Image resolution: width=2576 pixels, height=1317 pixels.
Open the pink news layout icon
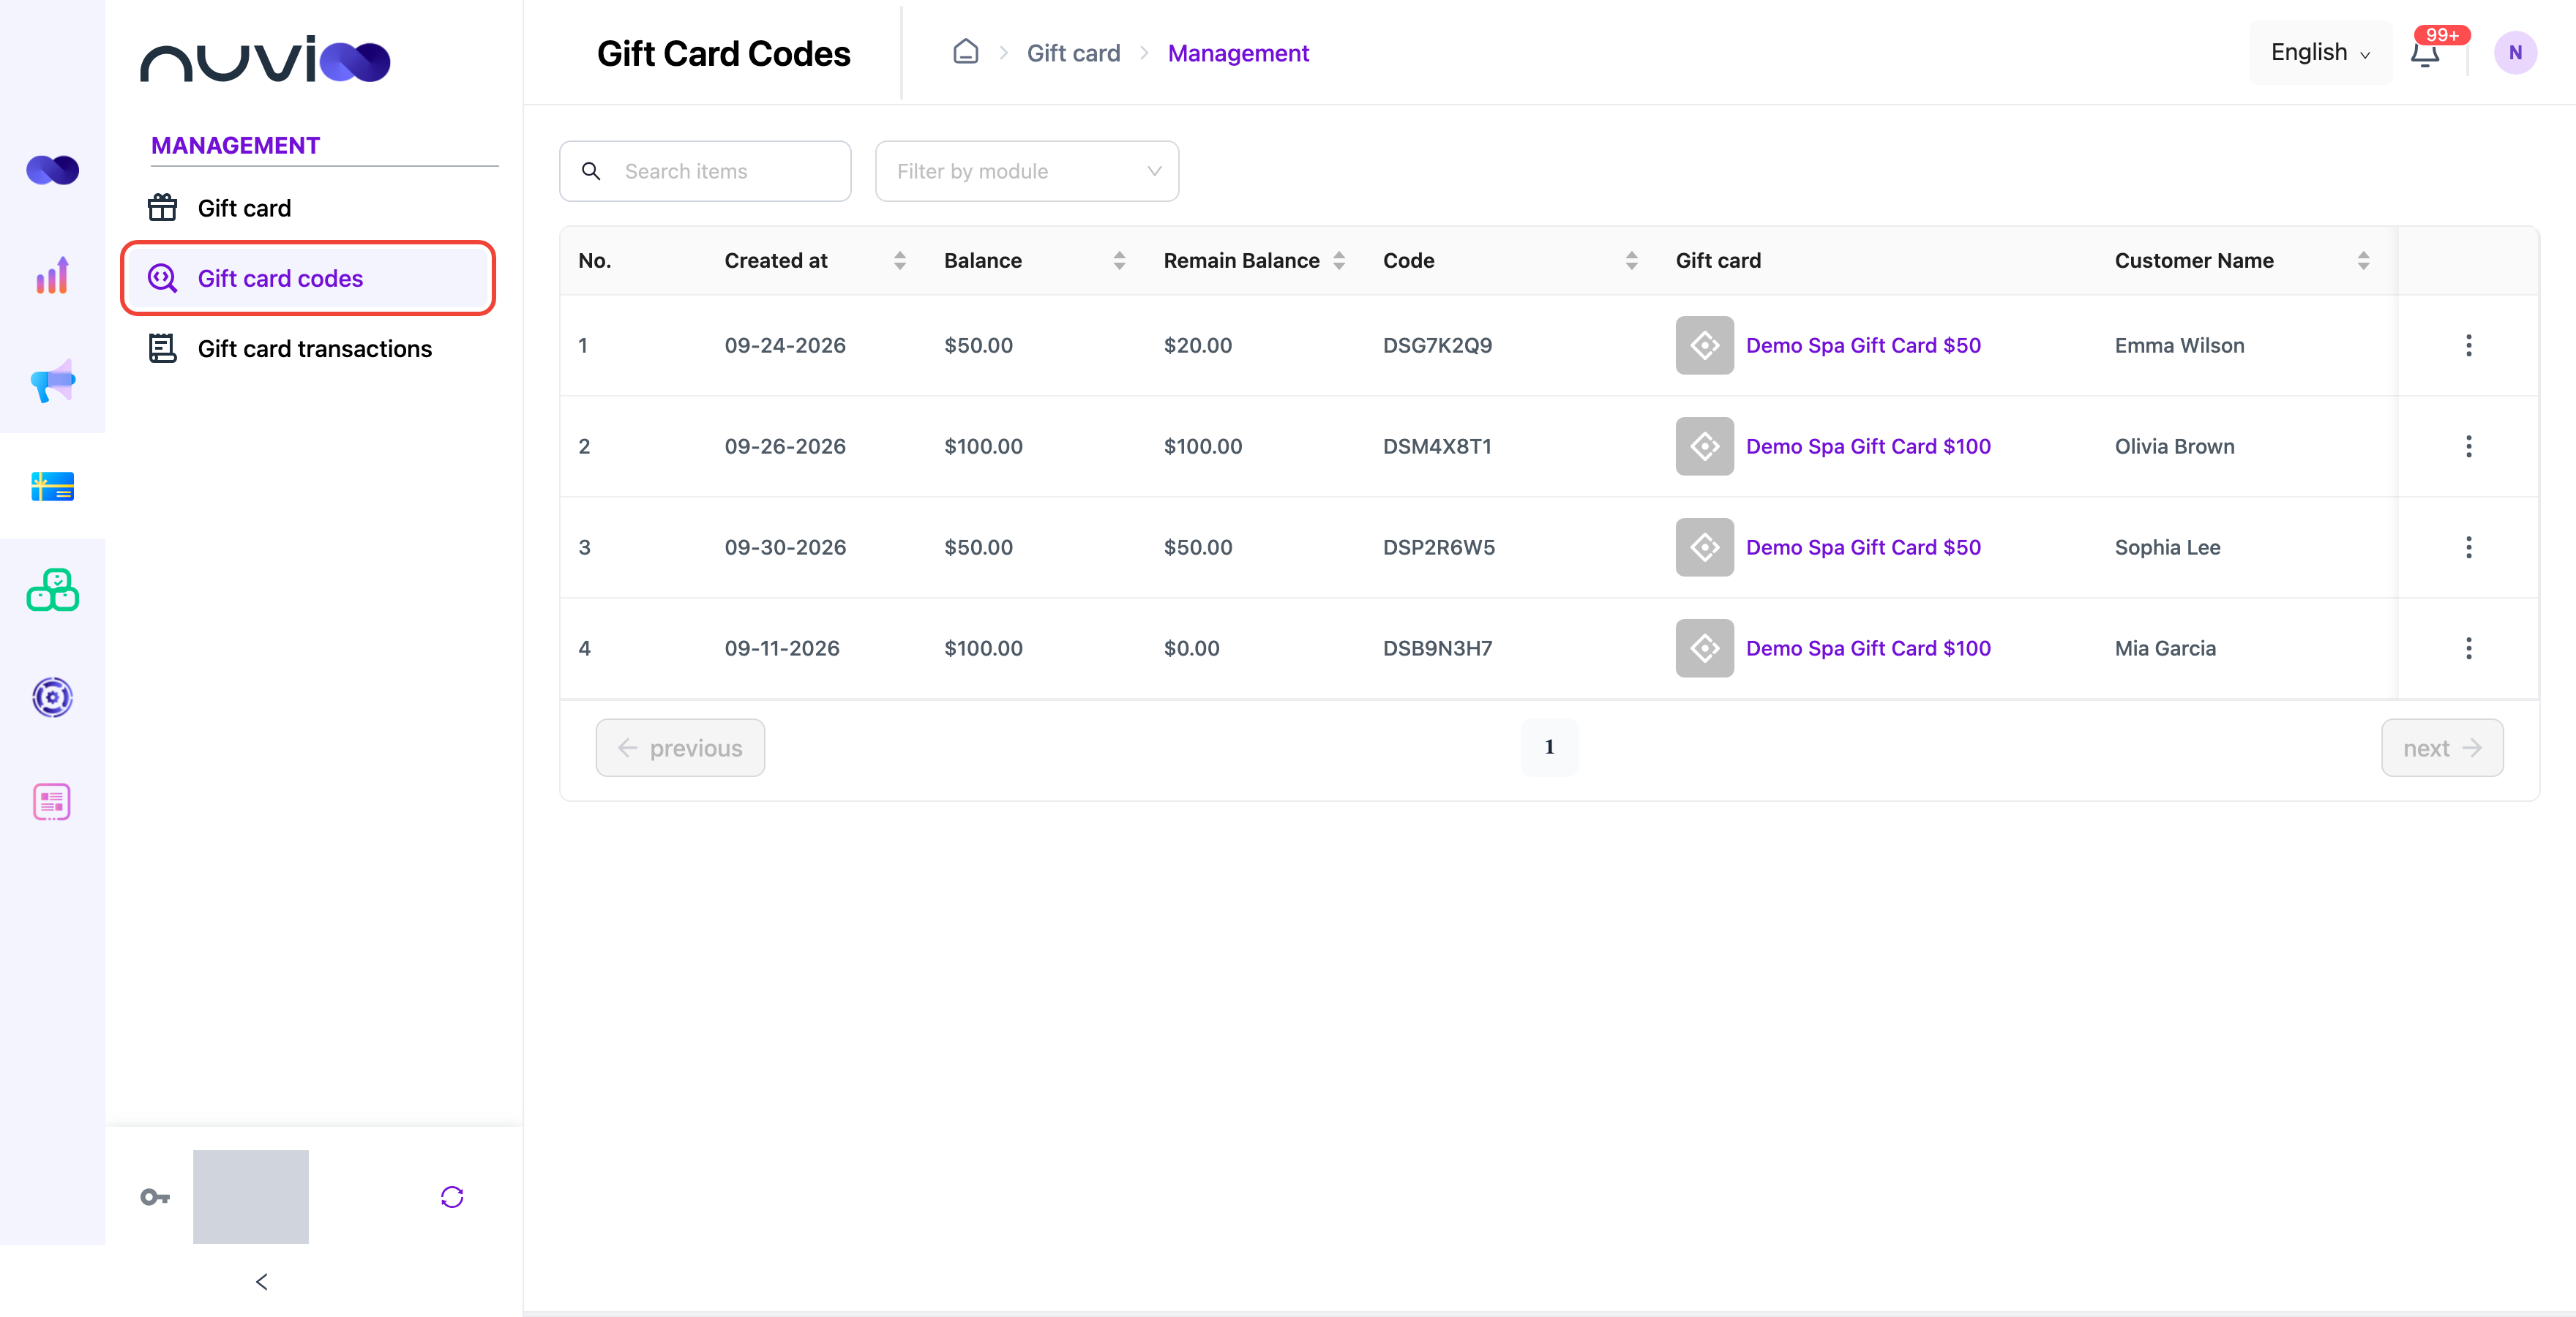[x=52, y=802]
